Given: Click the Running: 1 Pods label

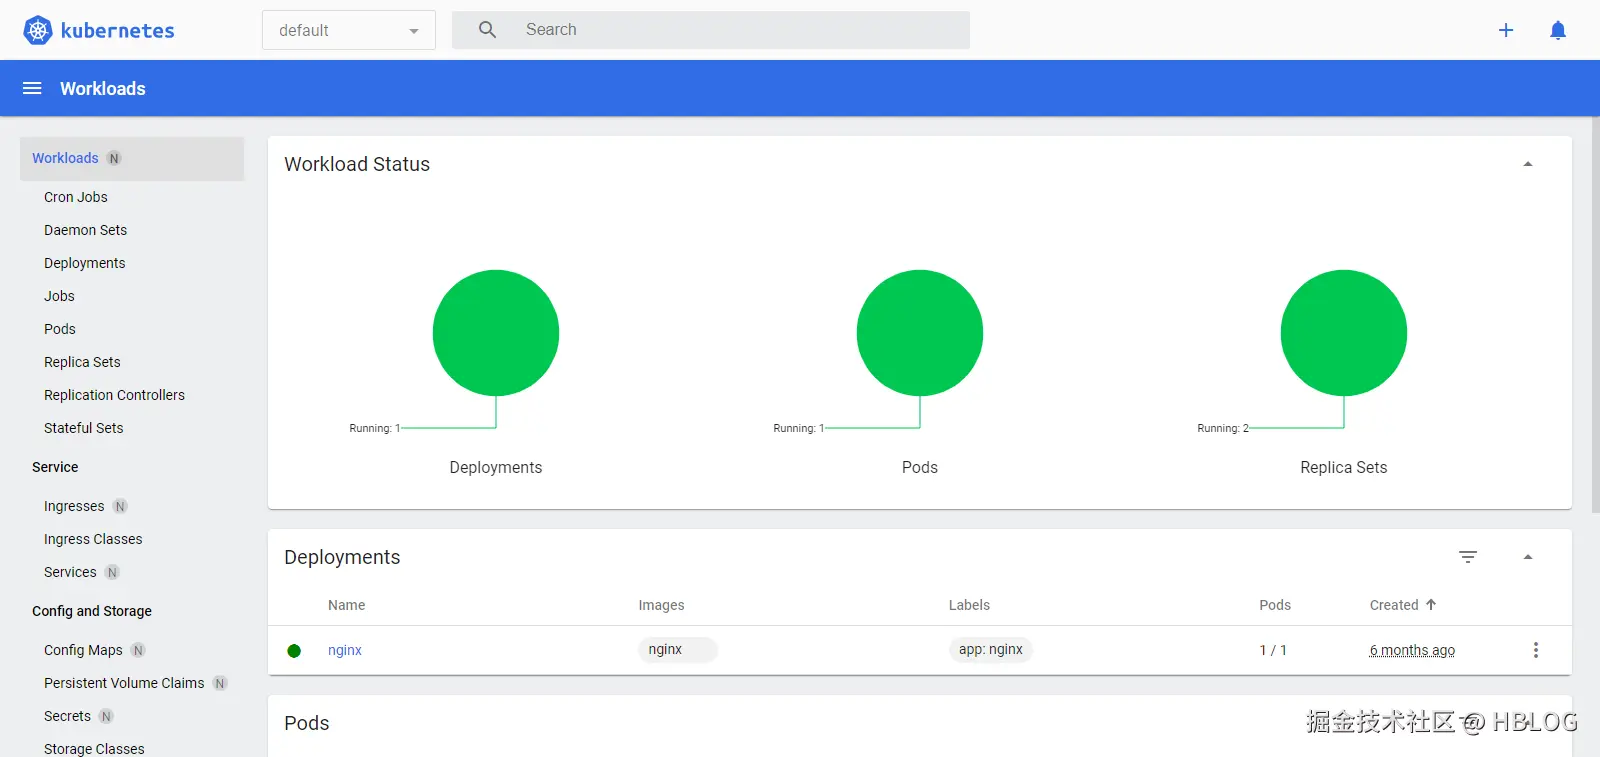Looking at the screenshot, I should click(x=799, y=428).
